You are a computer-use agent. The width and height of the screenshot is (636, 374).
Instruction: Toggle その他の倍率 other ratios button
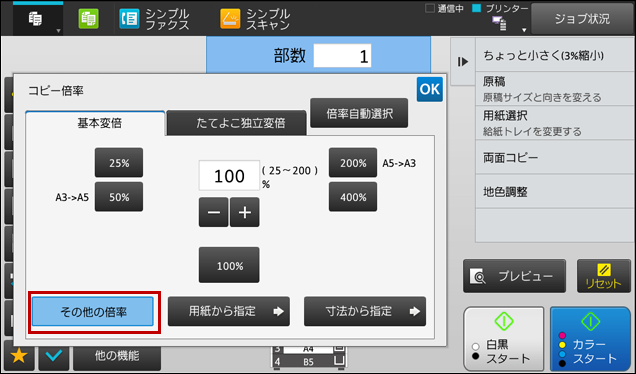tap(93, 312)
